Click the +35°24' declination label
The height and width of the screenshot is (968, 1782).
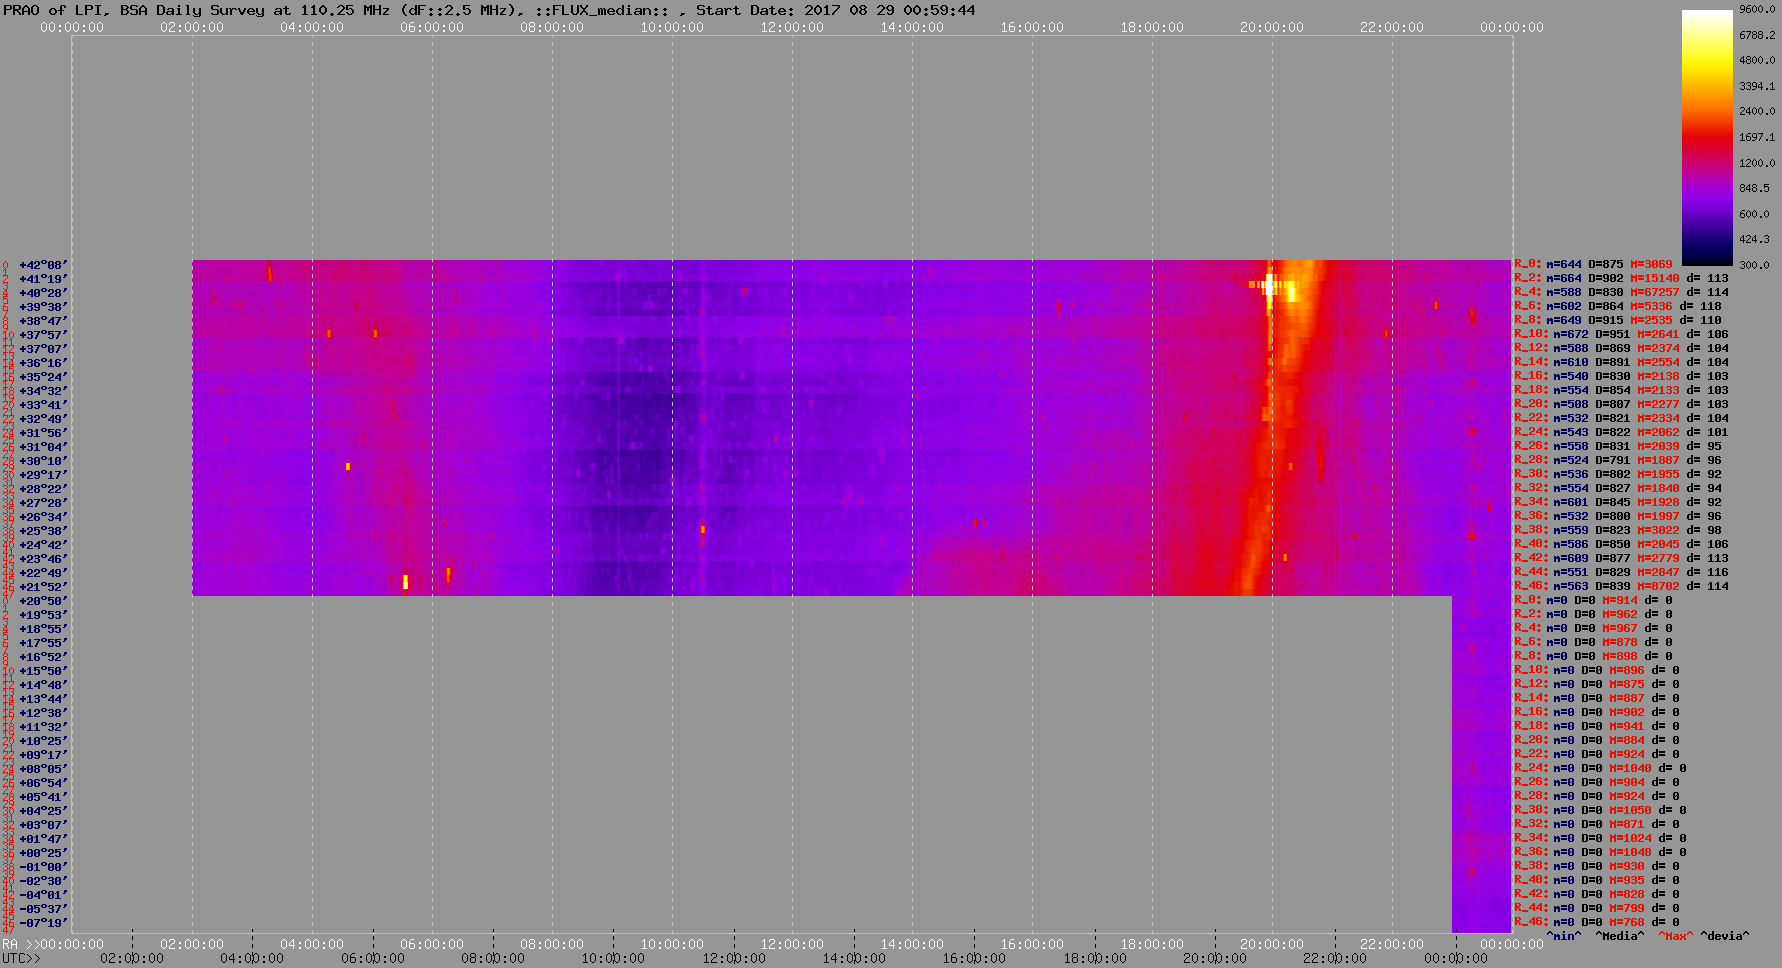[43, 377]
